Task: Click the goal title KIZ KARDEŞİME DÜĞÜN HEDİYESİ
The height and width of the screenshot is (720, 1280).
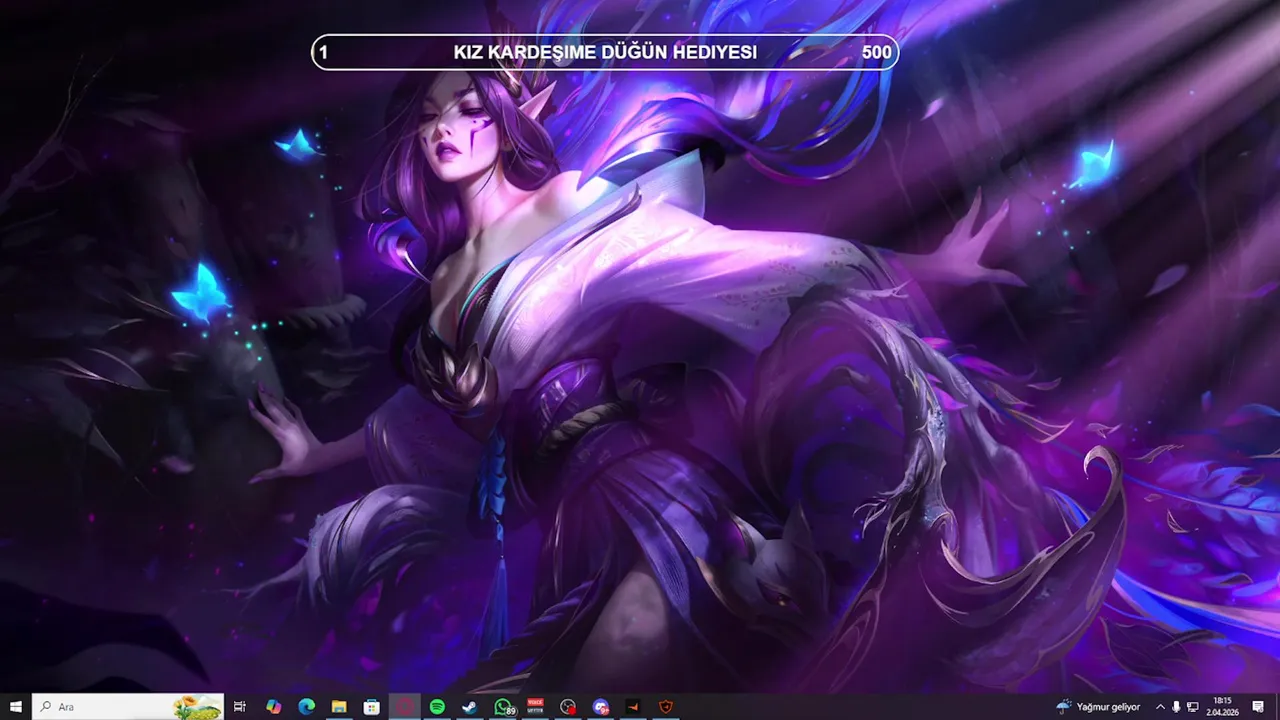Action: pyautogui.click(x=605, y=52)
